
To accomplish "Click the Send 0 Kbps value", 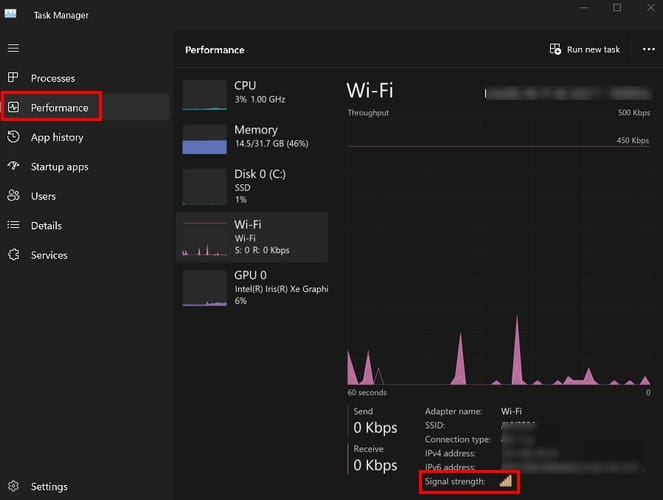I will pos(375,428).
